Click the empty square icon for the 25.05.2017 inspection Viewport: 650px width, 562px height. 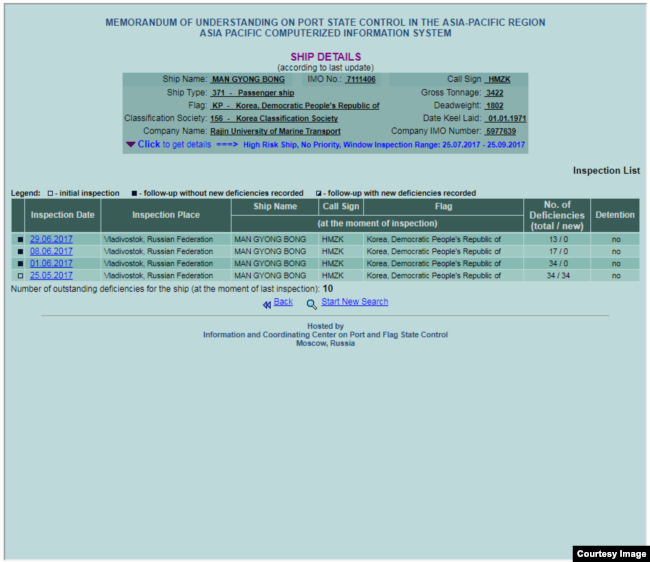coord(19,276)
